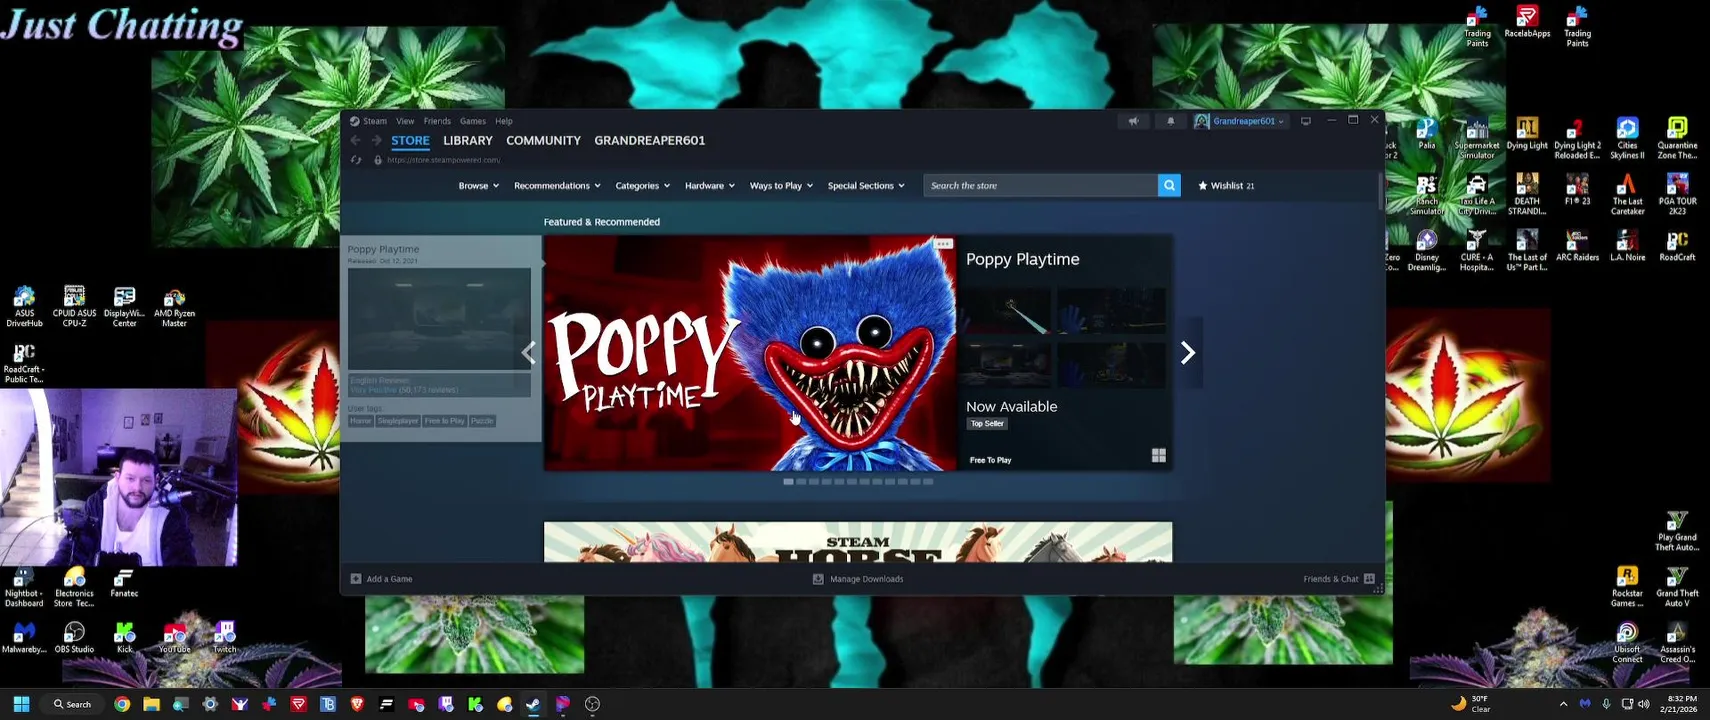Viewport: 1710px width, 720px height.
Task: Expand the Browse dropdown
Action: coord(478,186)
